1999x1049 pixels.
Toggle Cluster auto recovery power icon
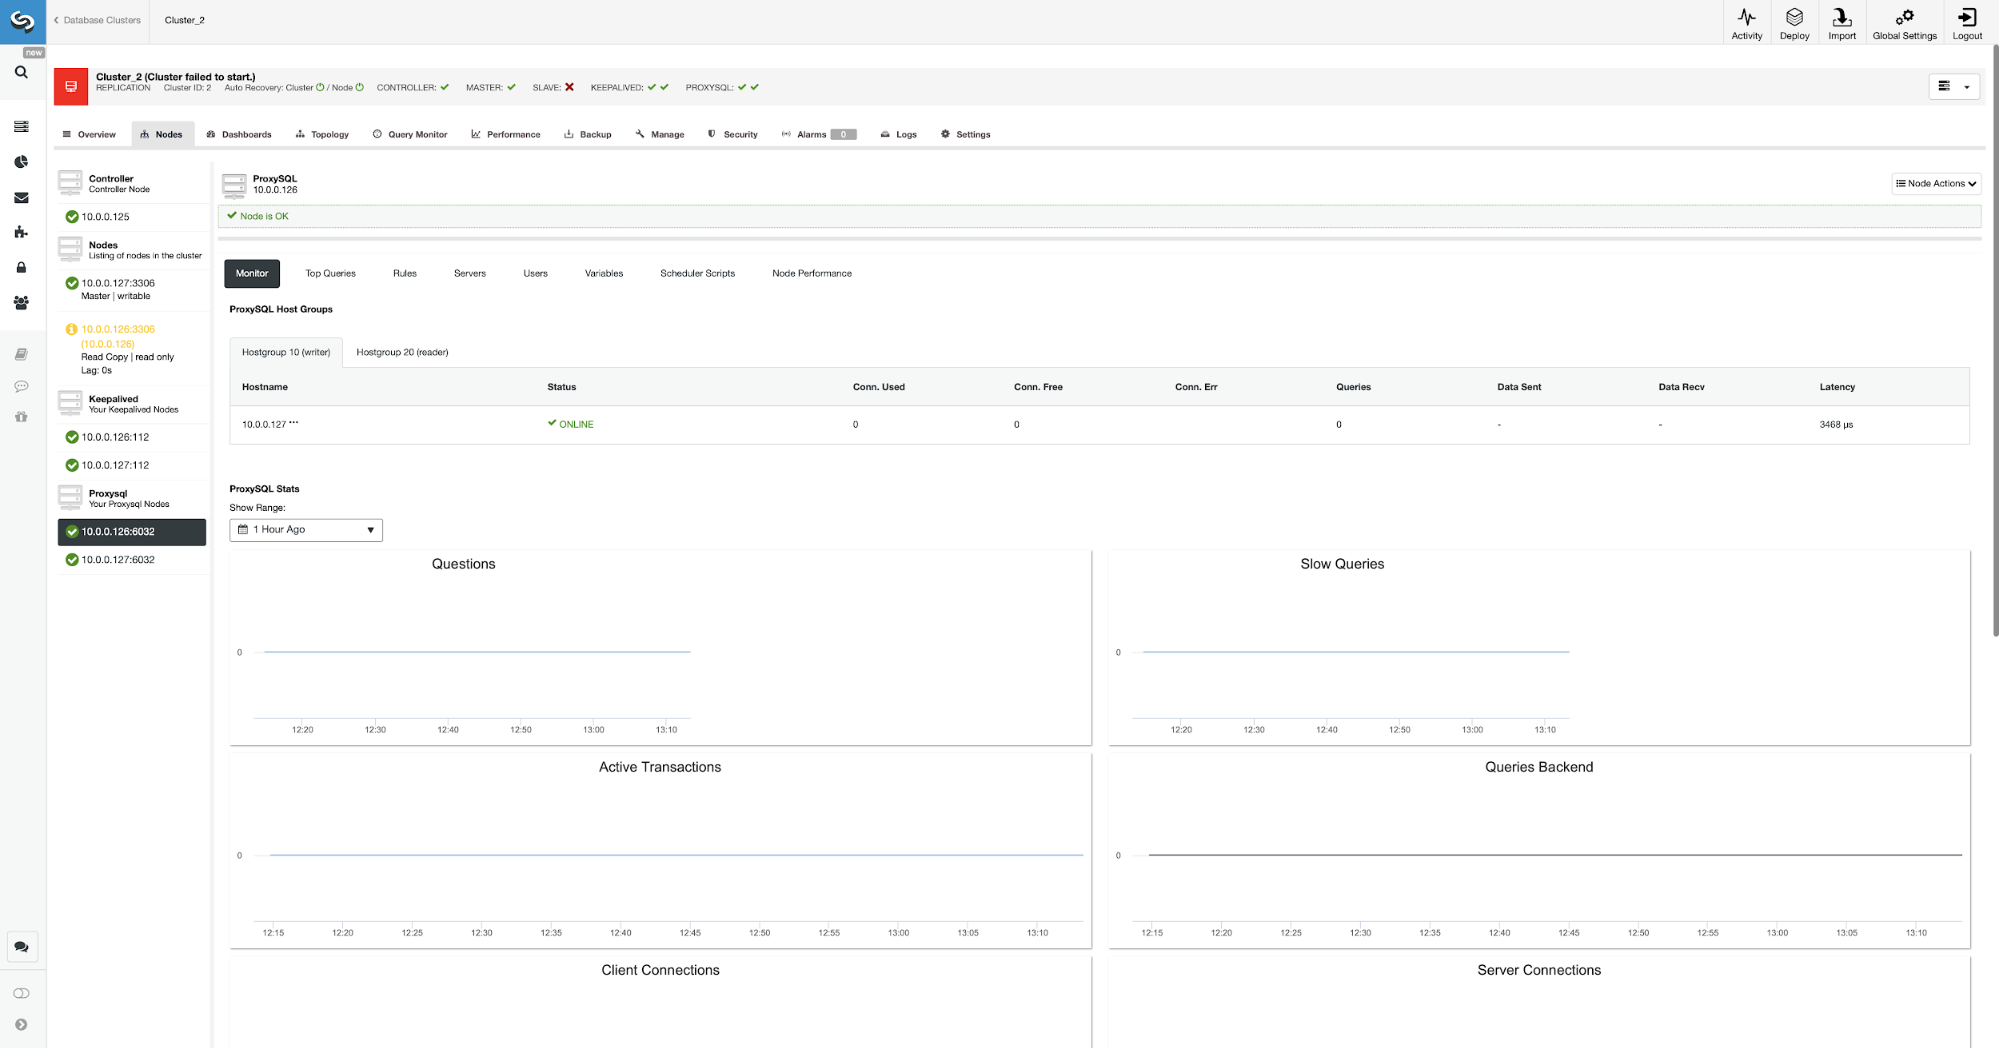coord(320,87)
